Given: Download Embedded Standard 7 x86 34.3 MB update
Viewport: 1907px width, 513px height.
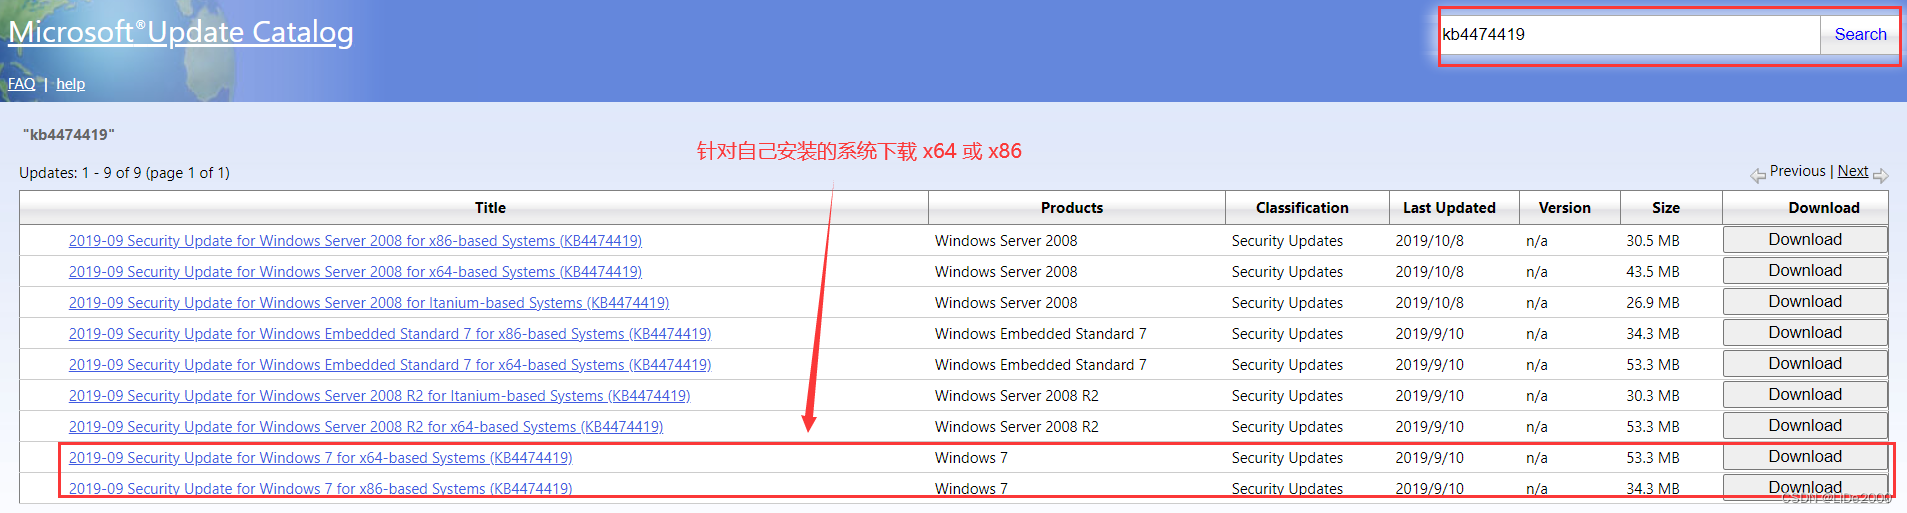Looking at the screenshot, I should point(1805,333).
